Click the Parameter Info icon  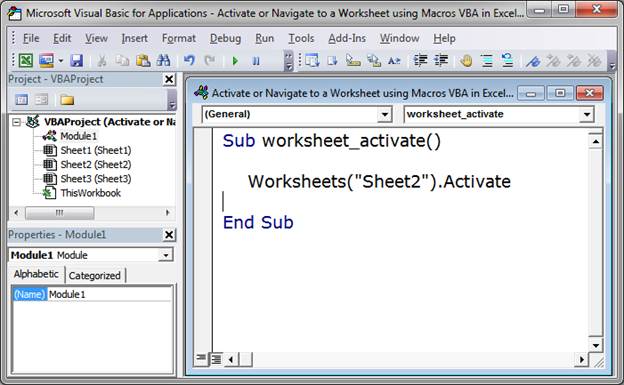point(373,61)
